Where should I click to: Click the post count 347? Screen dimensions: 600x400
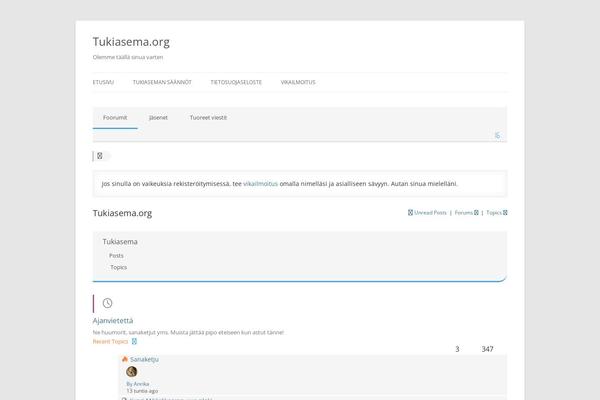(x=488, y=349)
